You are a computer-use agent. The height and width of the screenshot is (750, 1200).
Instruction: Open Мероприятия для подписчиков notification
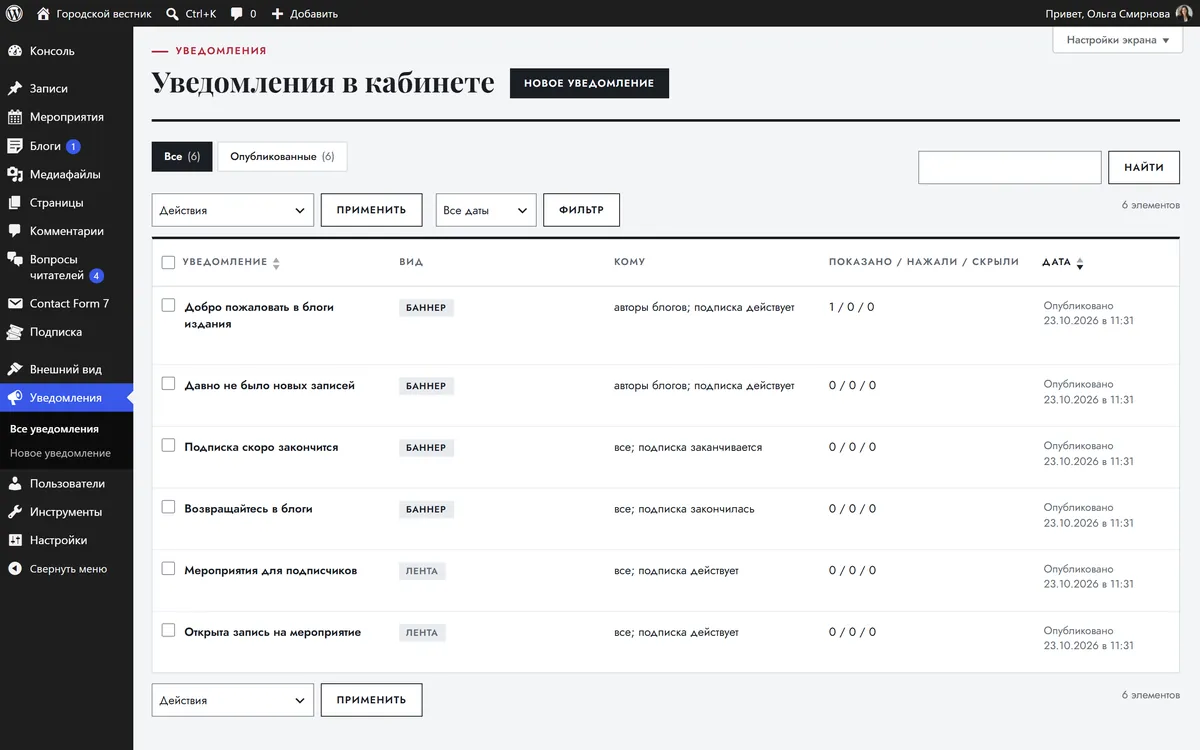271,570
